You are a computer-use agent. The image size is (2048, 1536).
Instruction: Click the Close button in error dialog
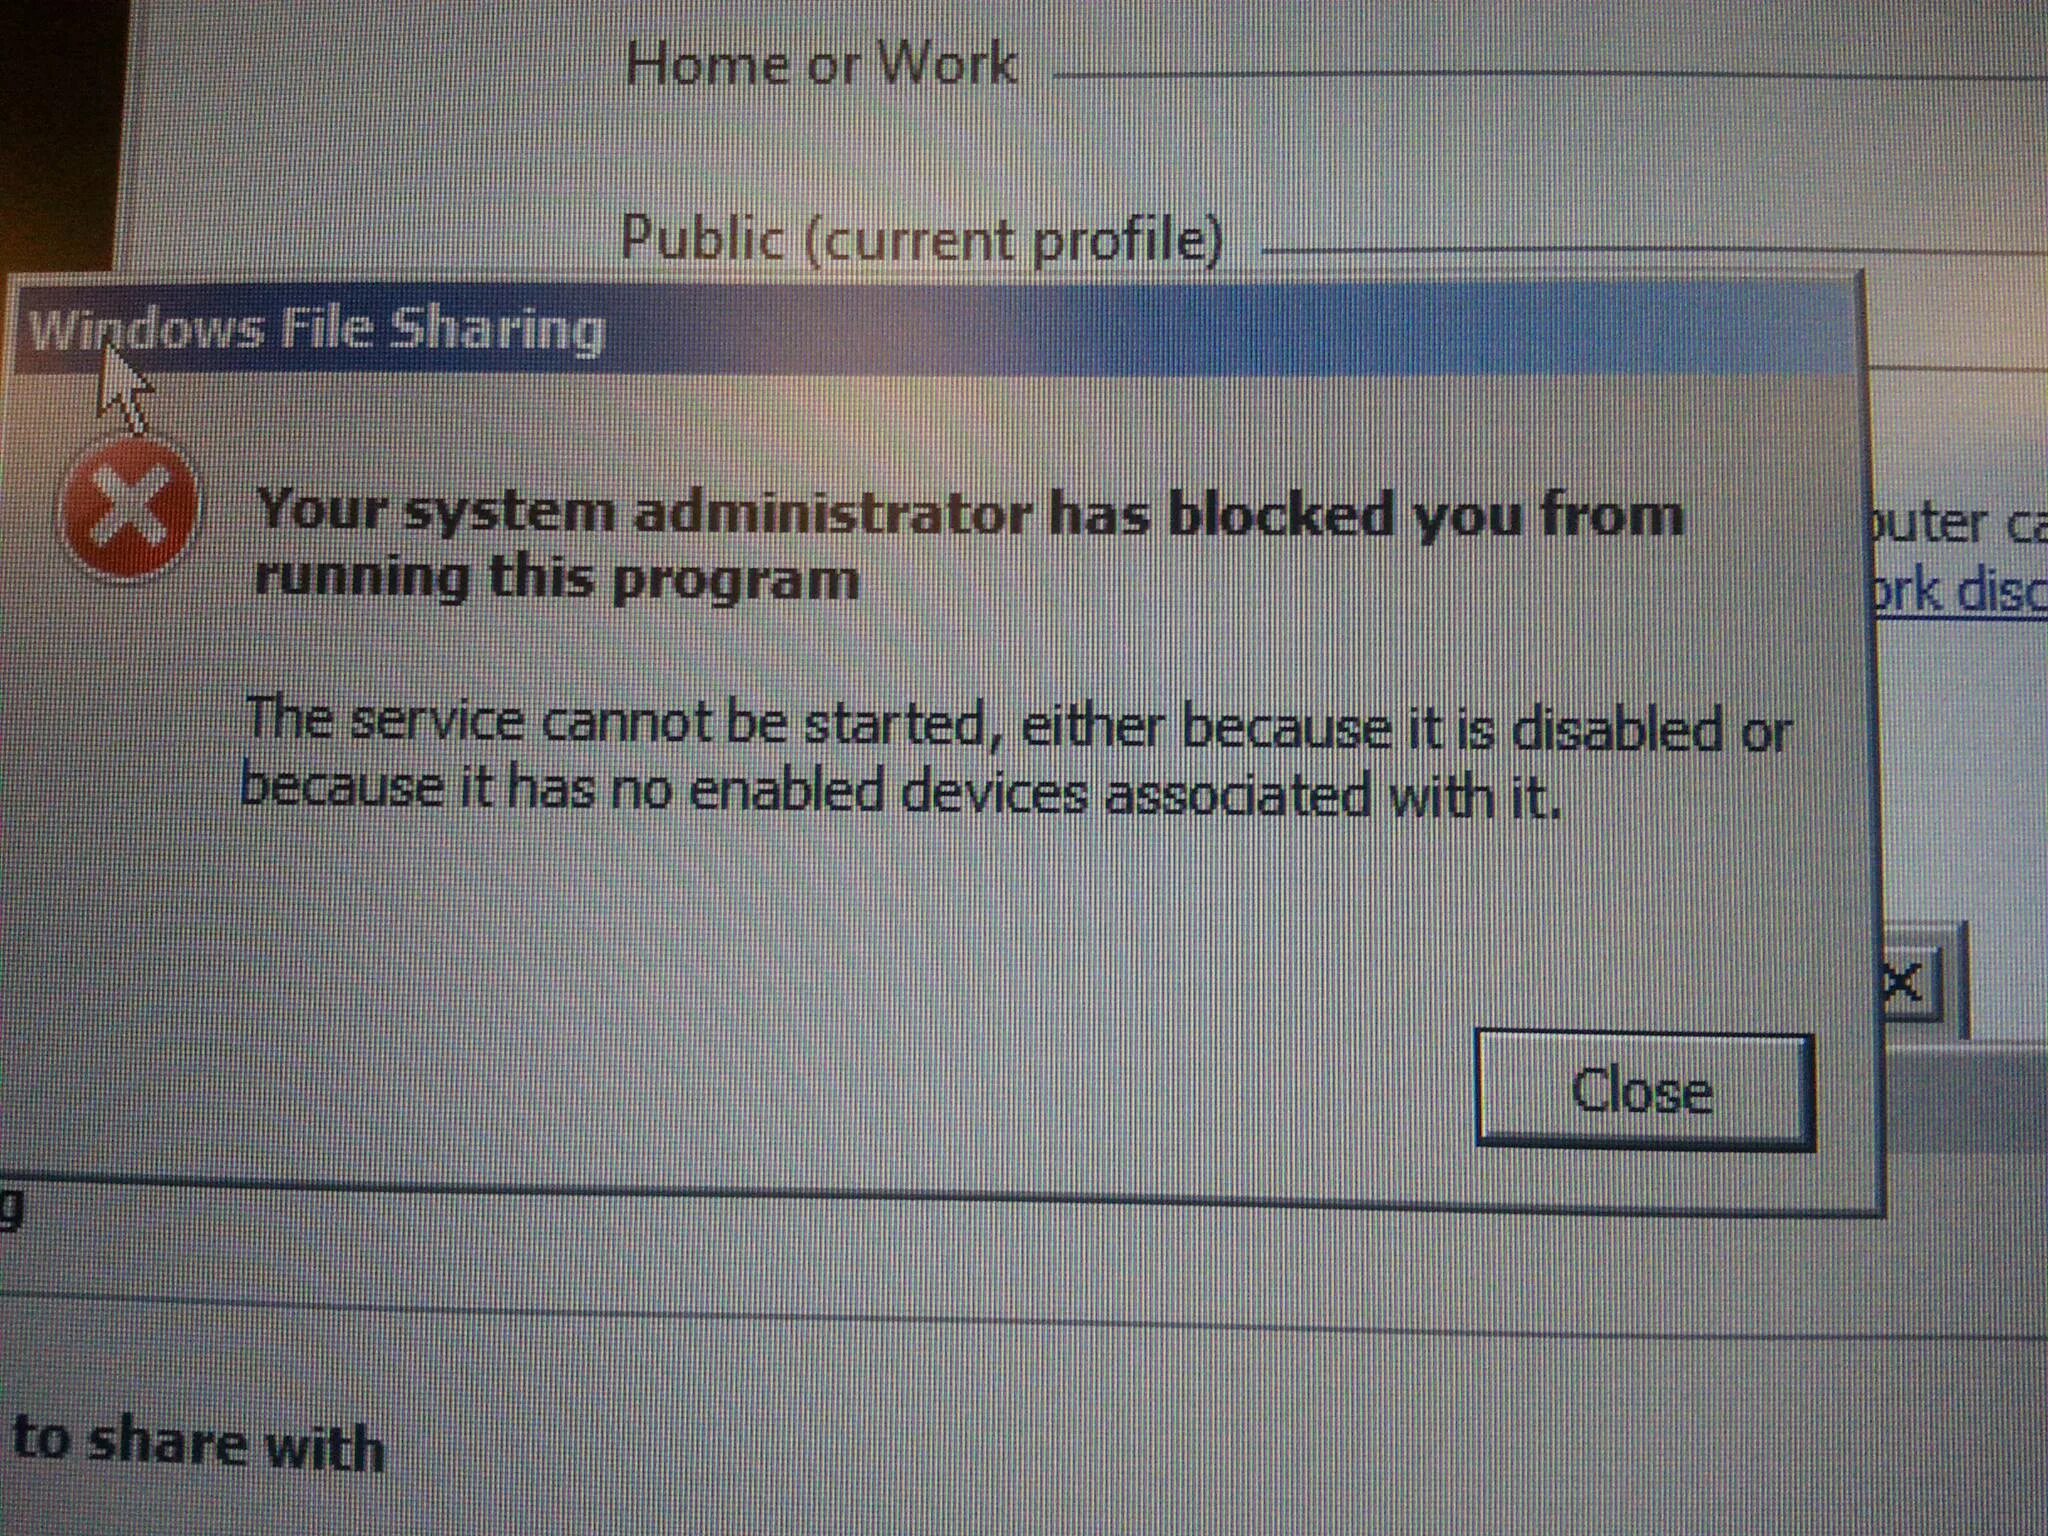1644,1090
